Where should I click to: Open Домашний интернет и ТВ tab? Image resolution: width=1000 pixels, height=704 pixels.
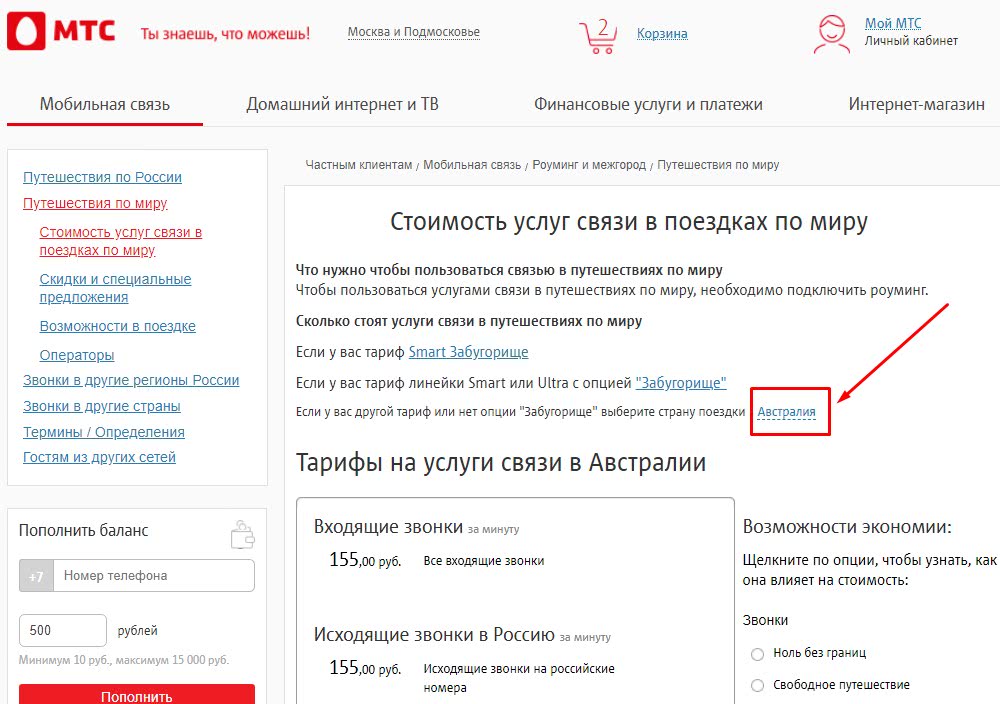342,104
